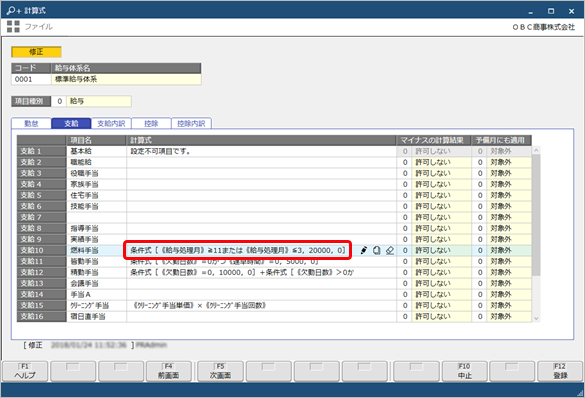This screenshot has width=585, height=398.
Task: Click the 項目種別 name field 給与
Action: click(x=99, y=101)
